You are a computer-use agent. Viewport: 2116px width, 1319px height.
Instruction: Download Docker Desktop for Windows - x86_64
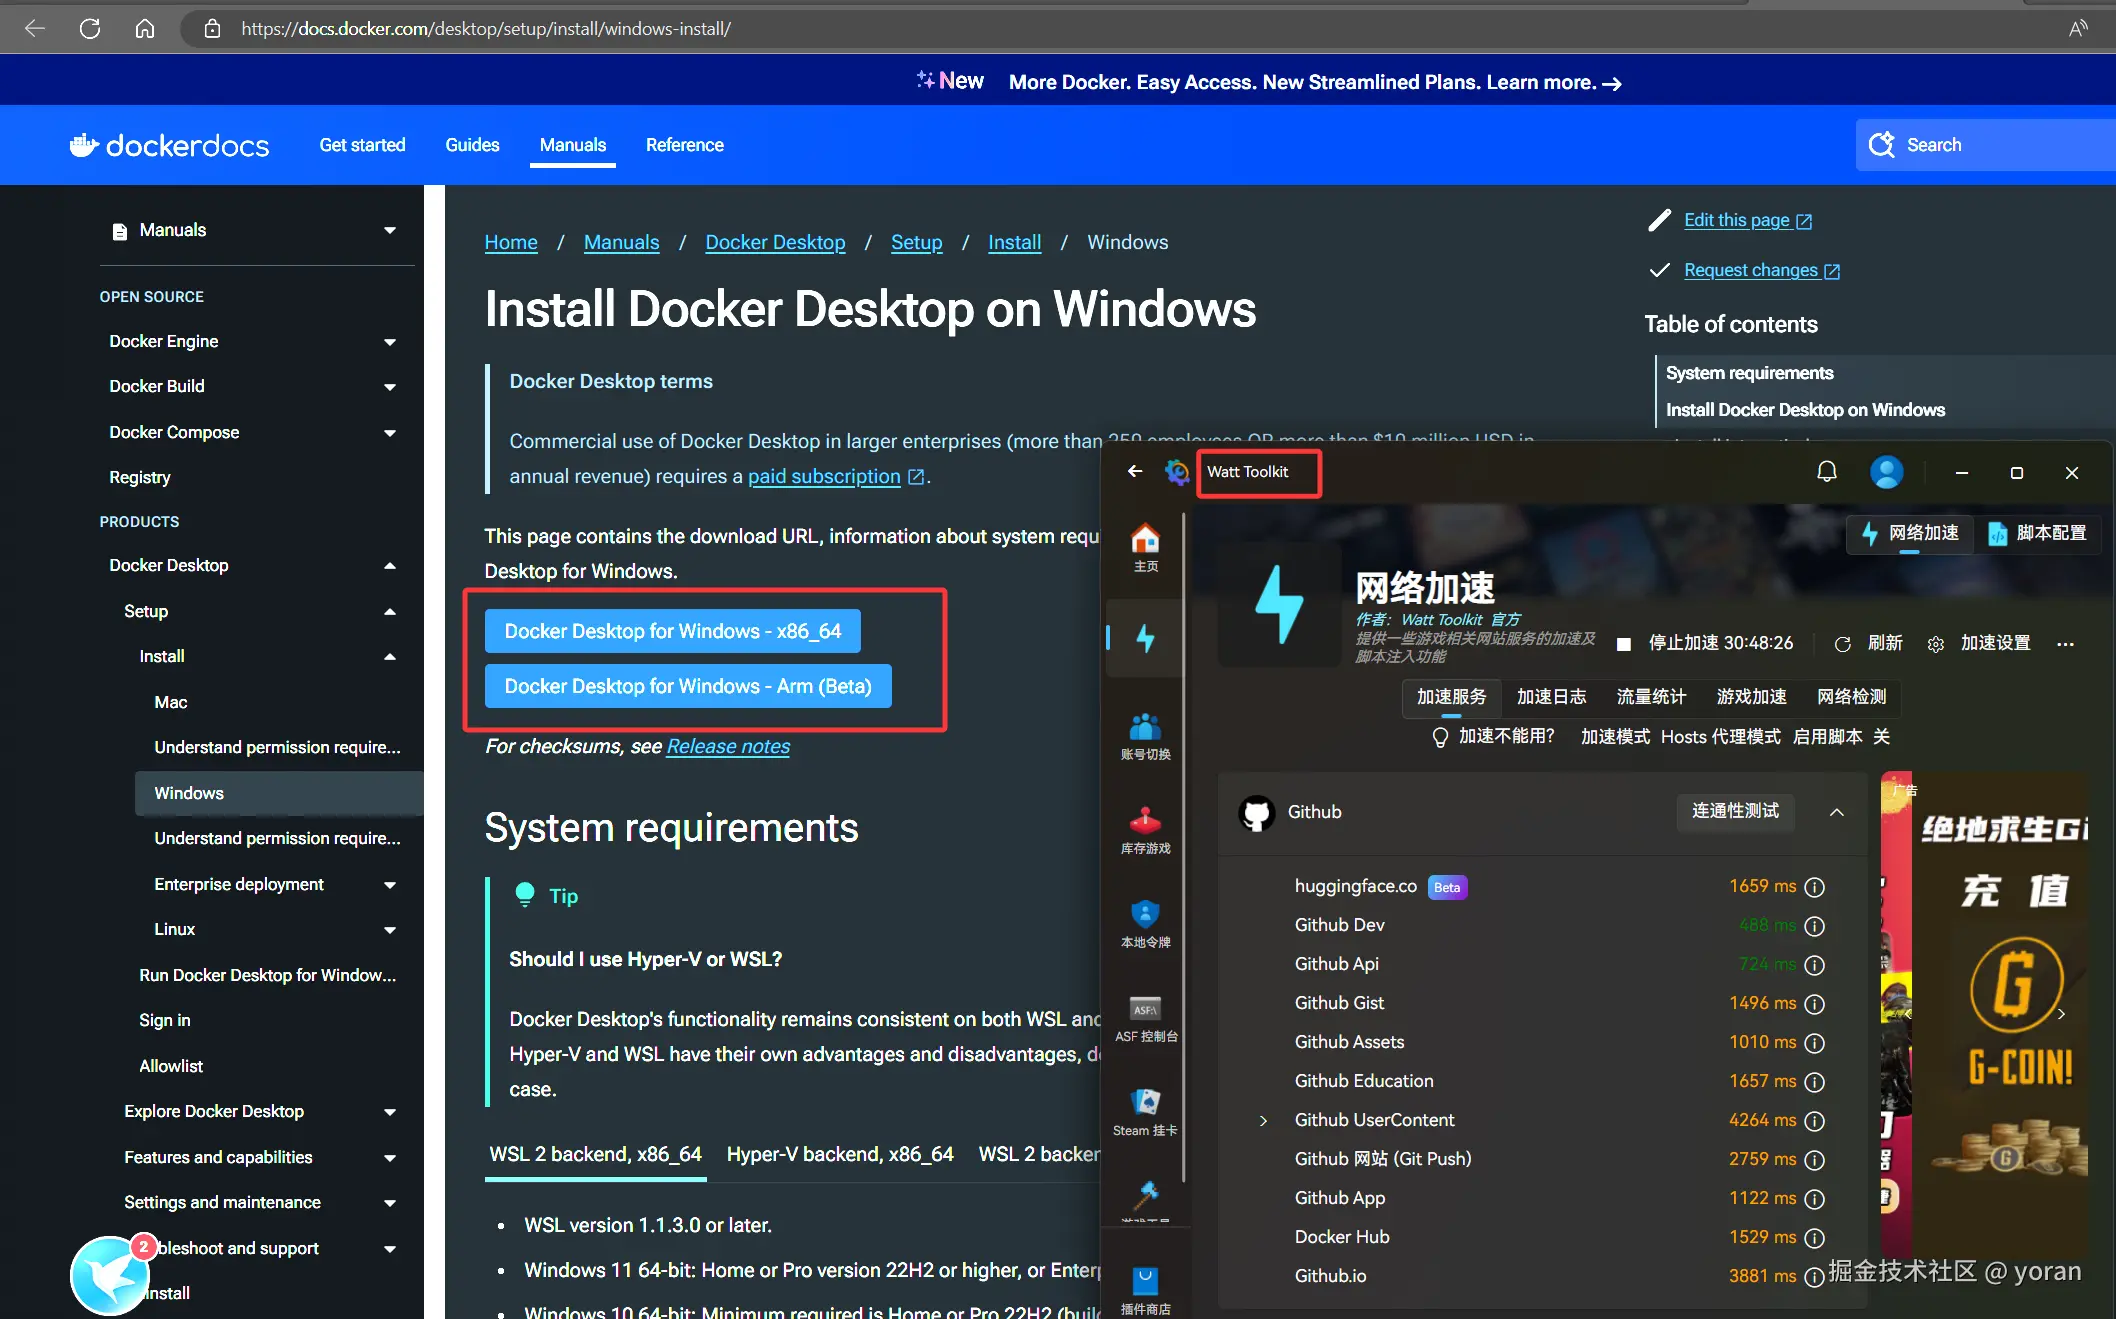(672, 631)
